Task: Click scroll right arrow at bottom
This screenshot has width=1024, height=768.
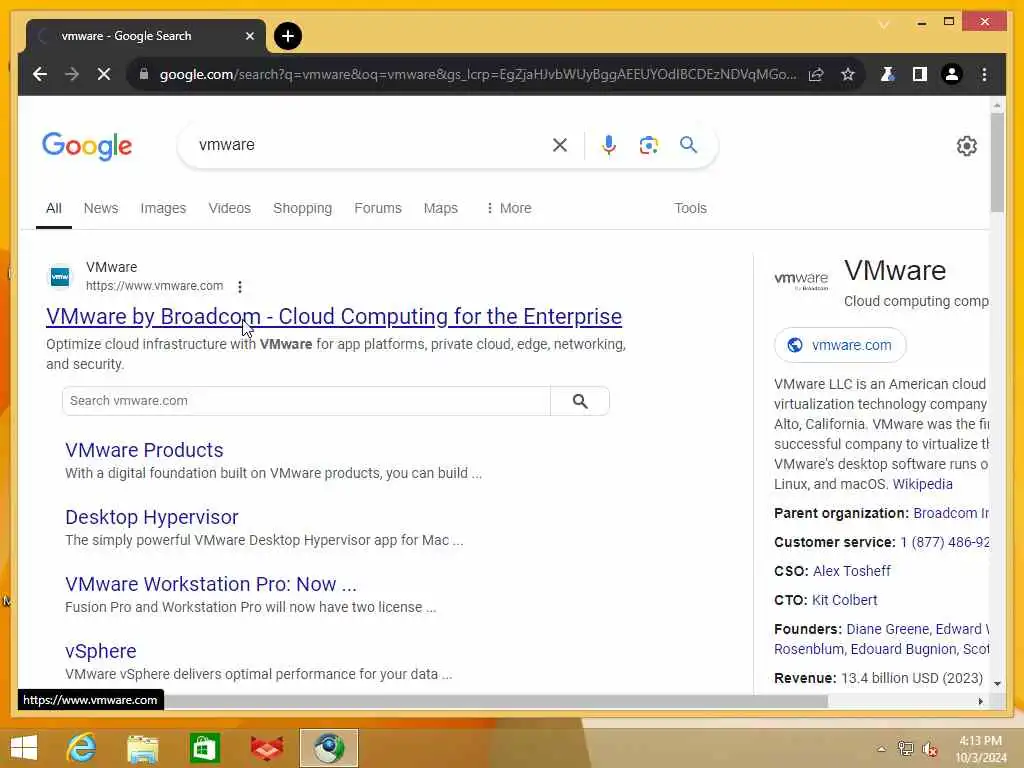Action: (980, 701)
